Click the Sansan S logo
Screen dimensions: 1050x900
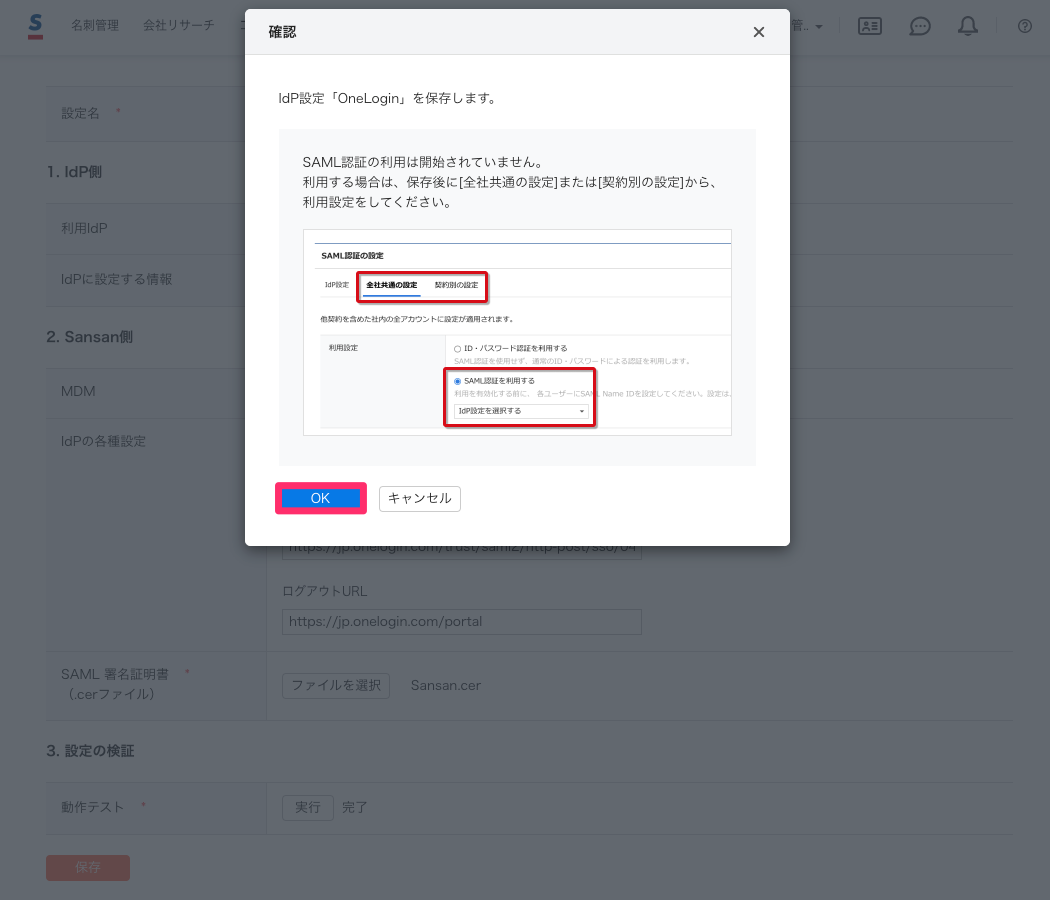pos(35,27)
